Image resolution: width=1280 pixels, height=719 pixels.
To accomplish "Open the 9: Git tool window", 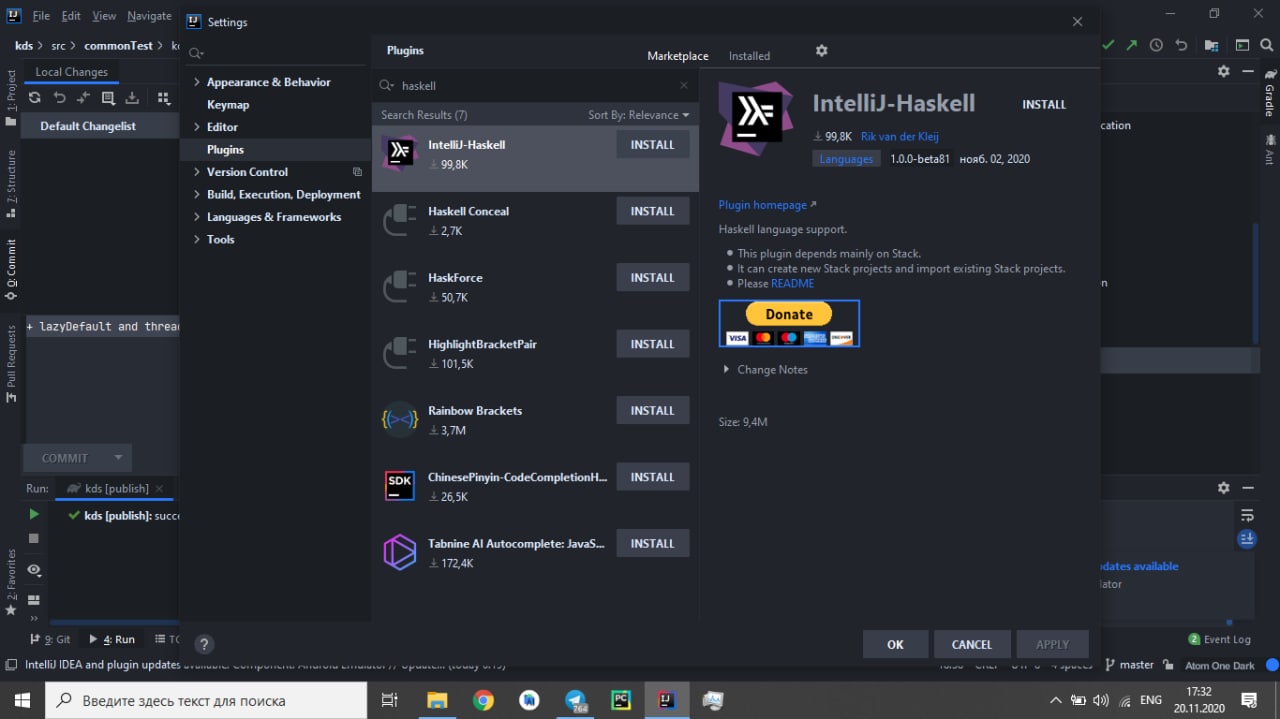I will 50,639.
